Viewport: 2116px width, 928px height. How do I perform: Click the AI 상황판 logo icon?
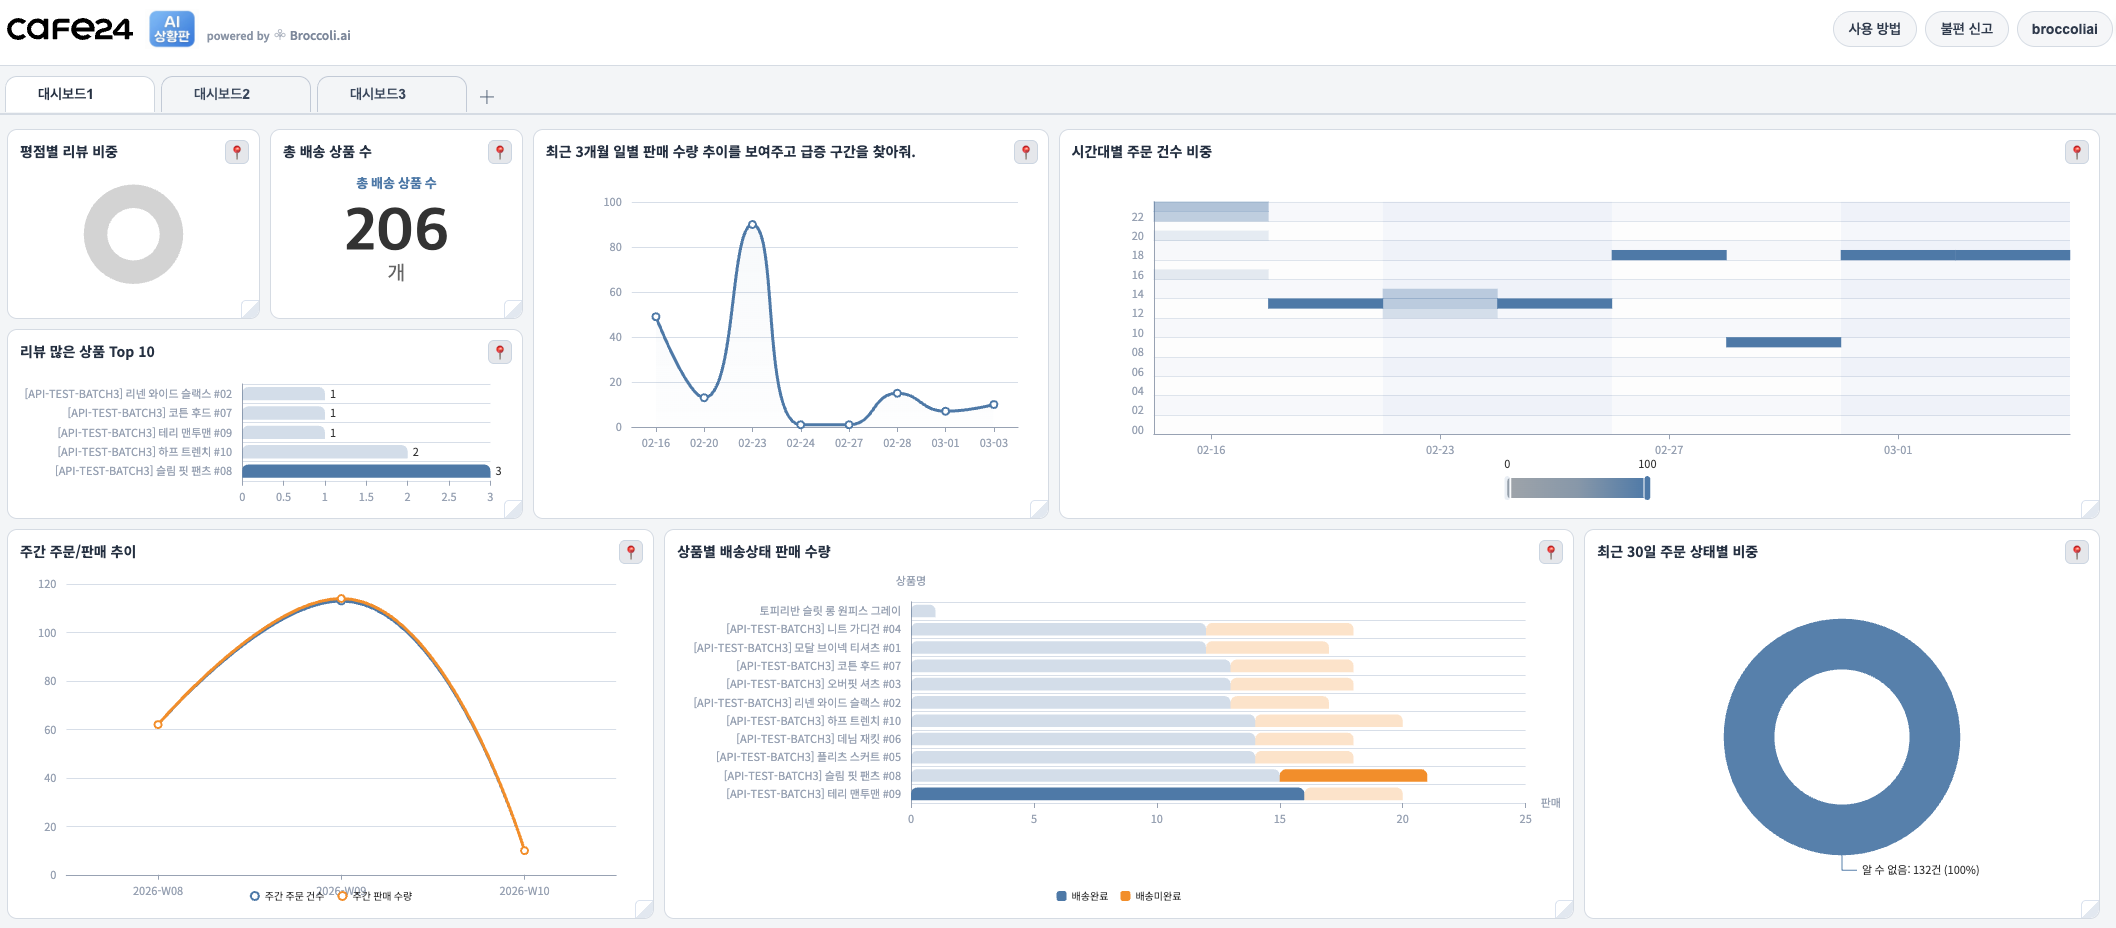[x=172, y=29]
